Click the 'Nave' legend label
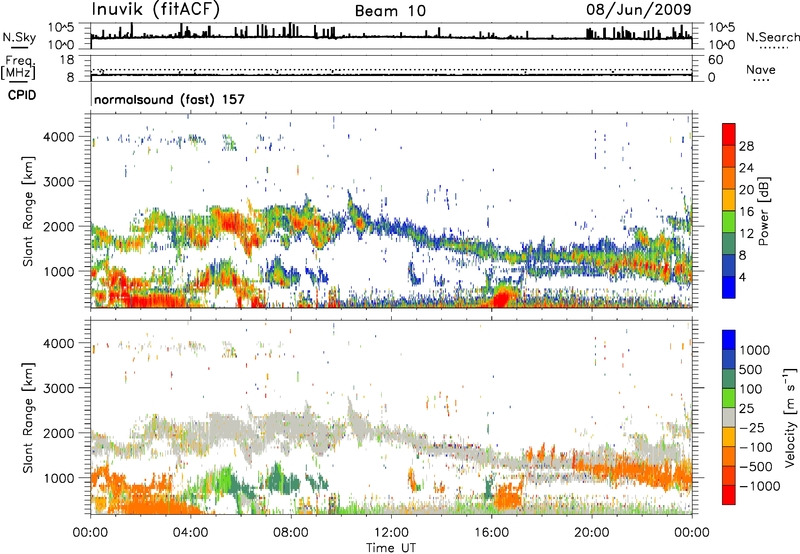This screenshot has height=554, width=800. [x=761, y=70]
